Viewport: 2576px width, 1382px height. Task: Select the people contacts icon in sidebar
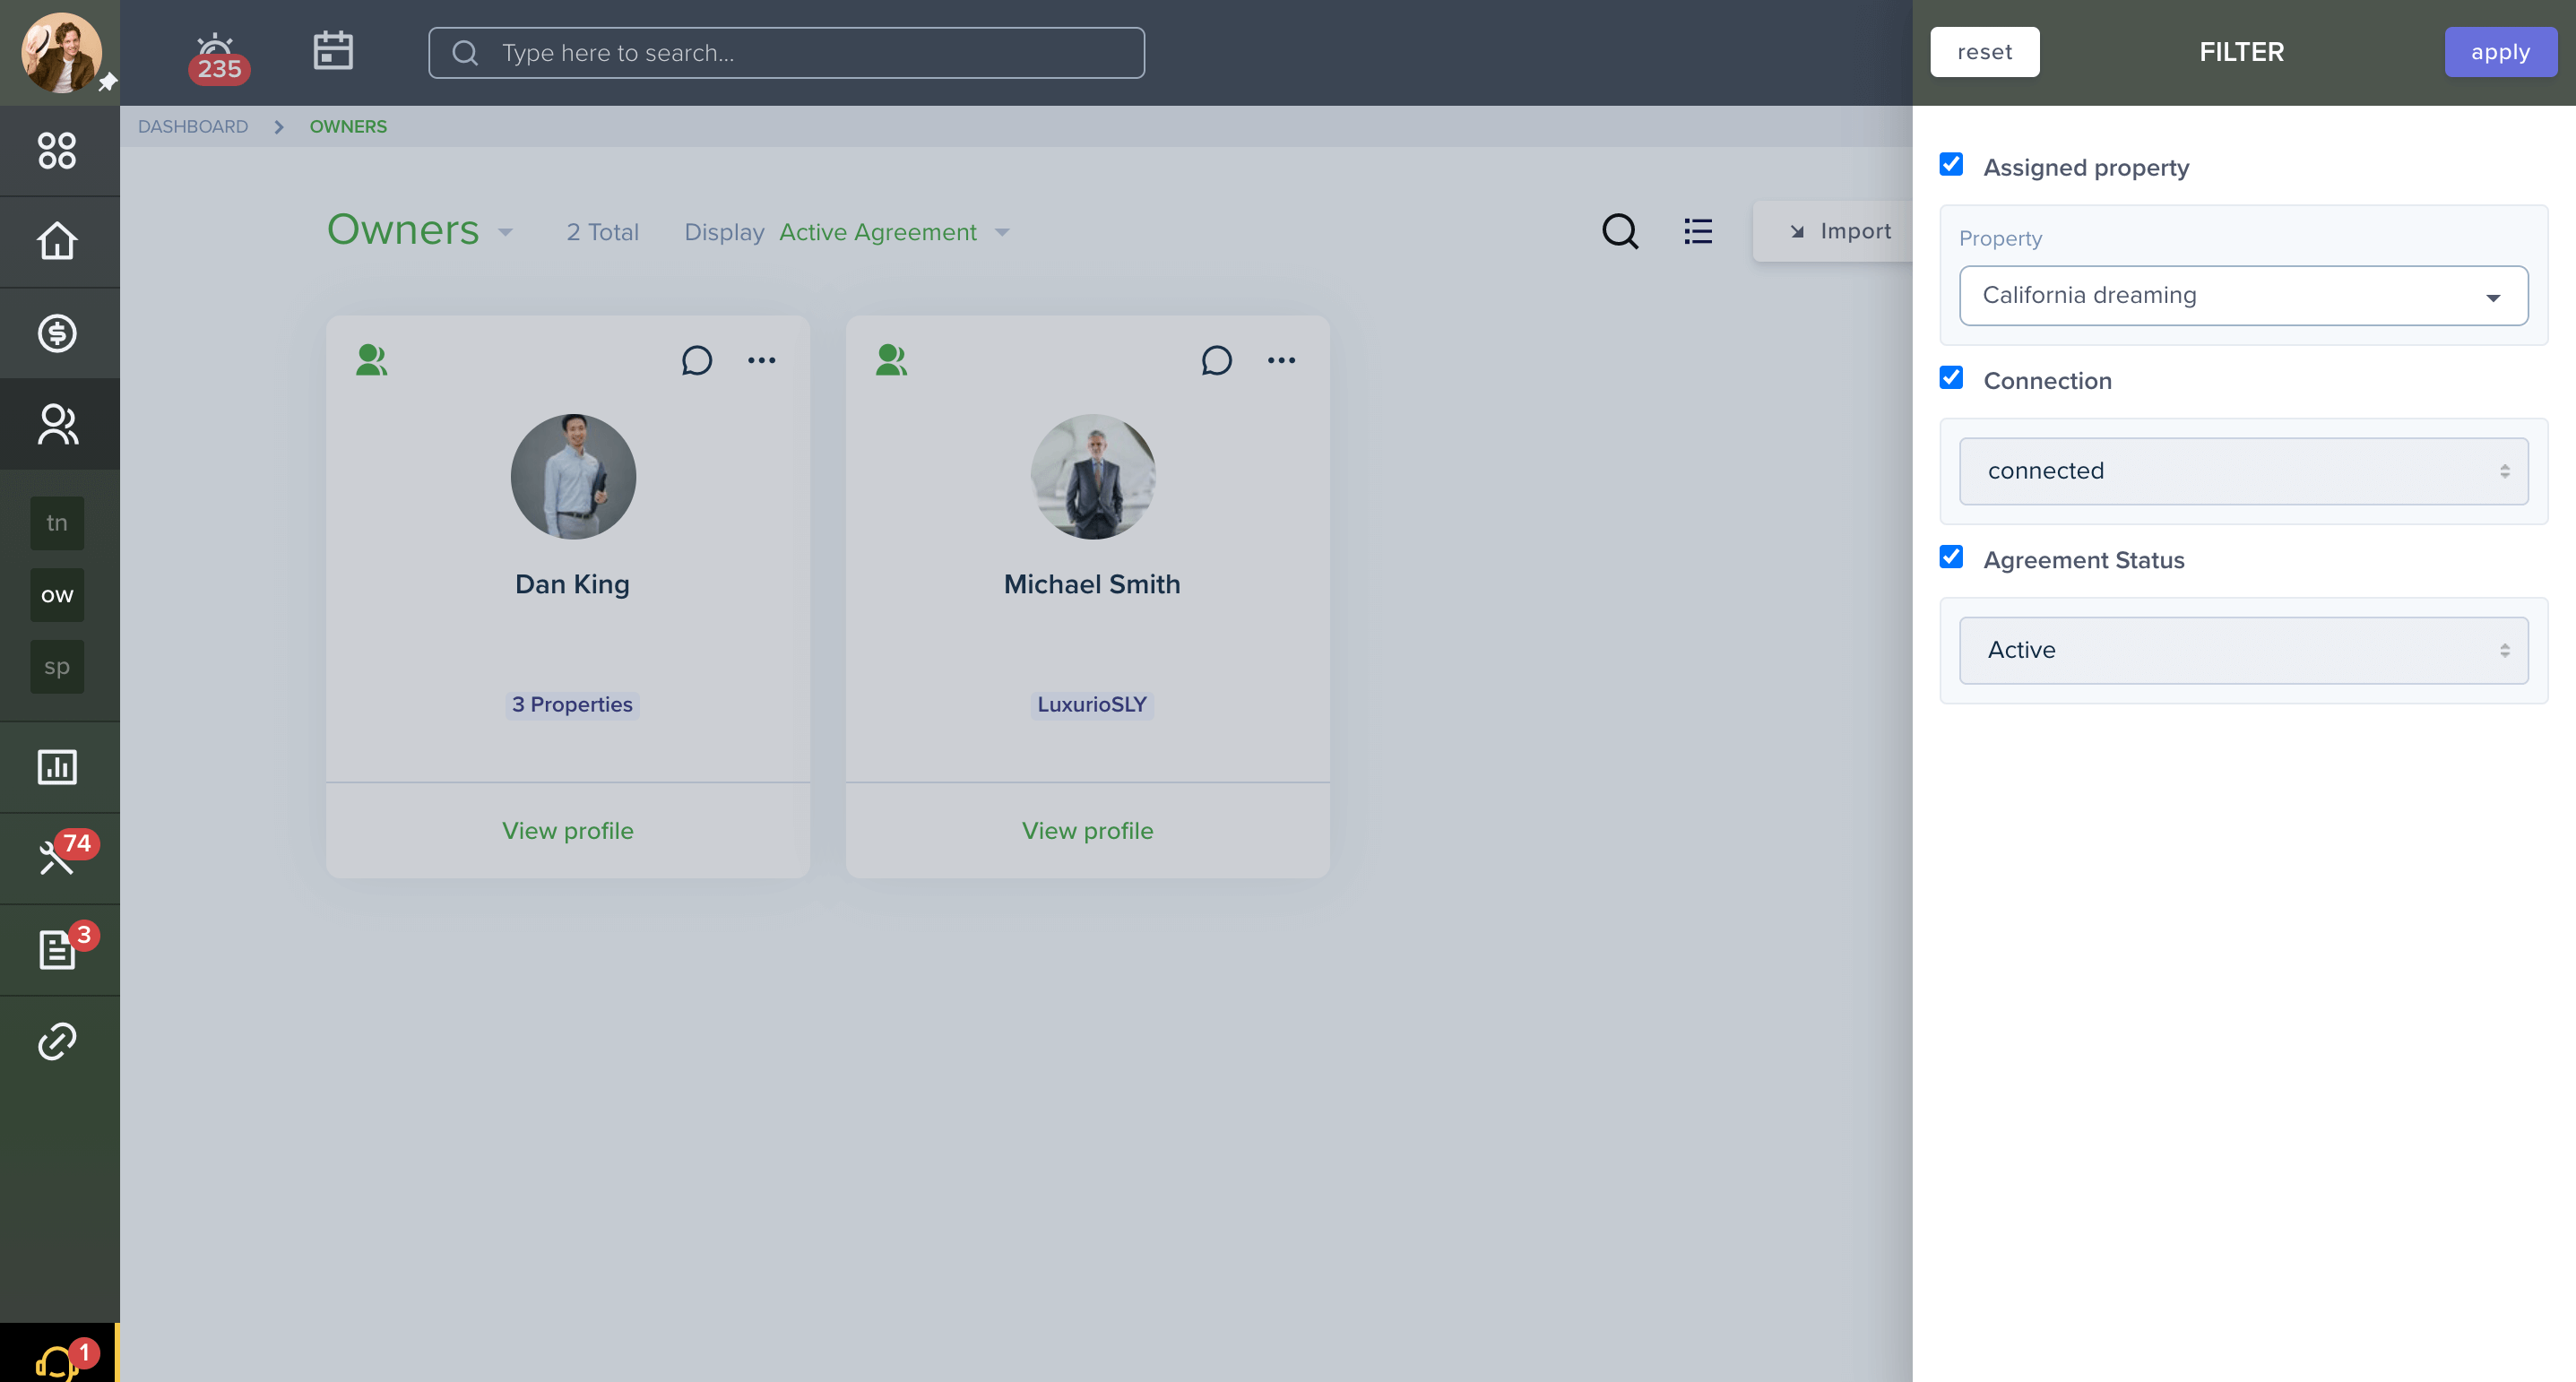(57, 424)
